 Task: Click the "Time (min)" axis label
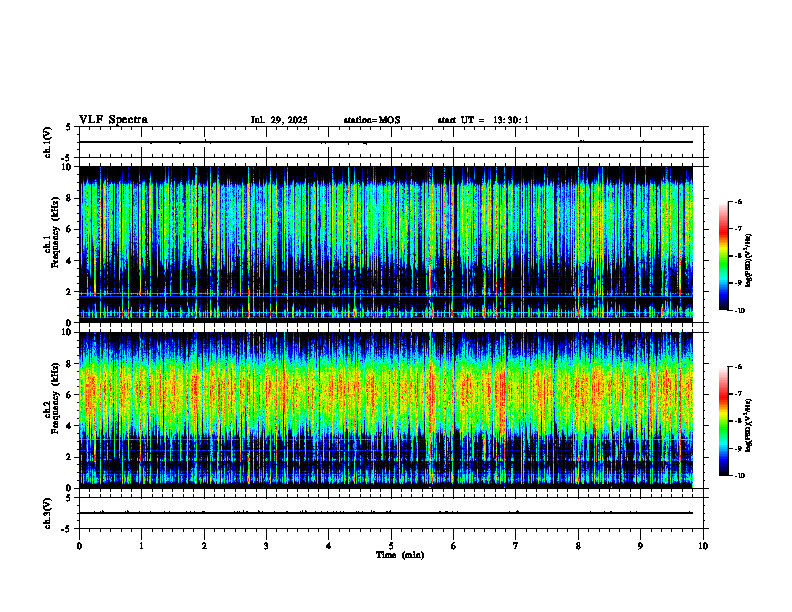pyautogui.click(x=400, y=555)
